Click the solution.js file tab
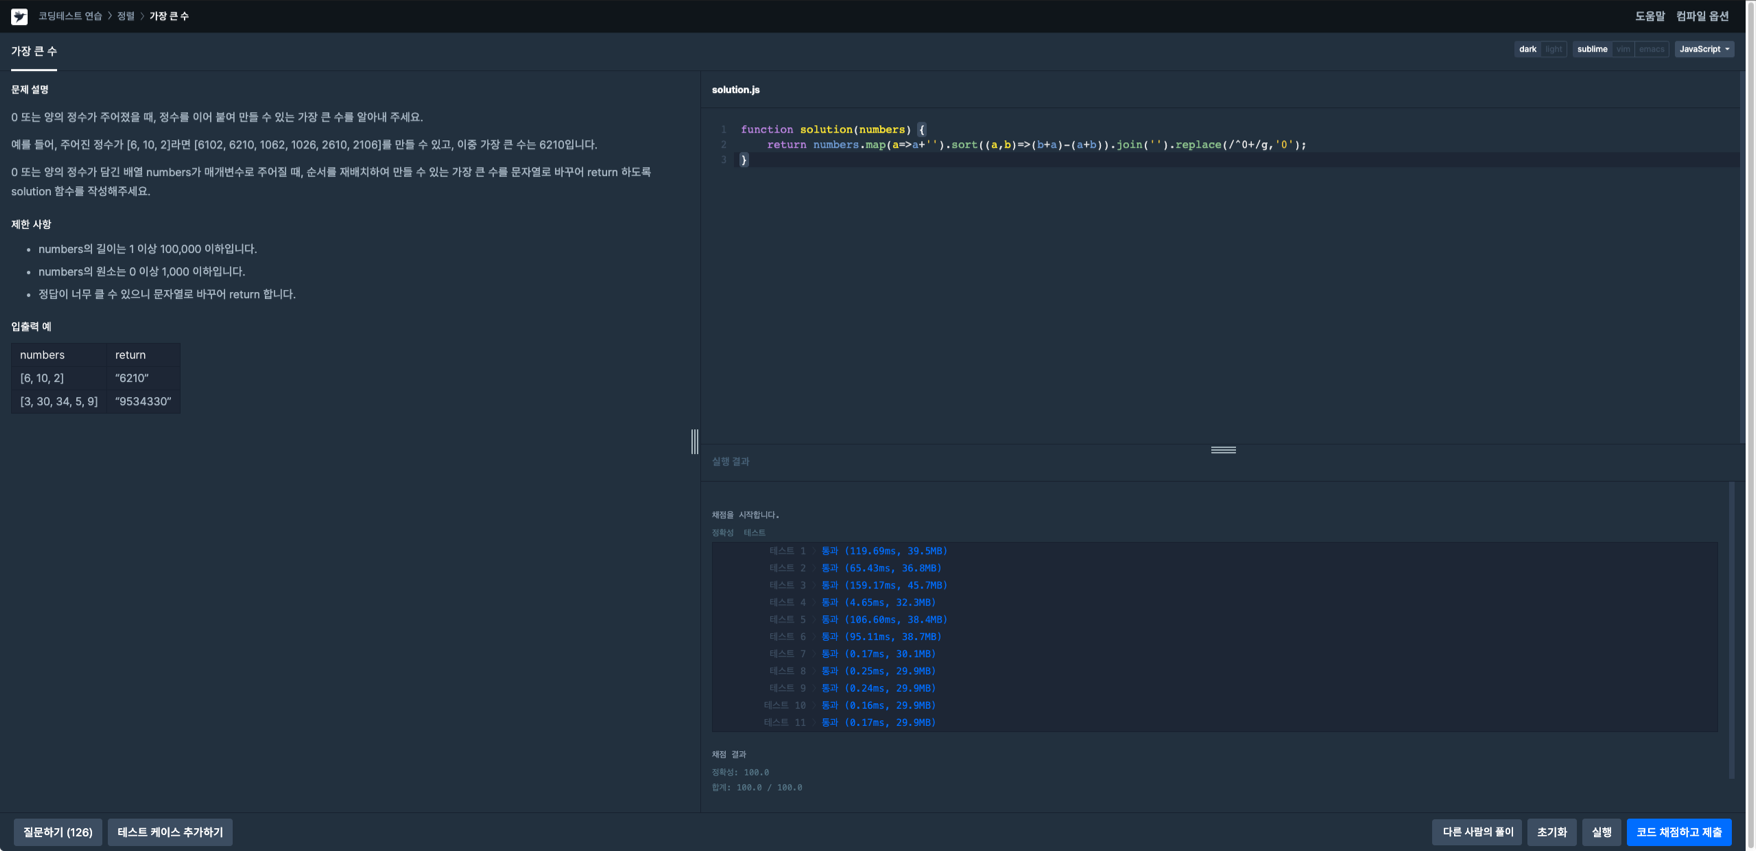1756x851 pixels. click(x=736, y=90)
